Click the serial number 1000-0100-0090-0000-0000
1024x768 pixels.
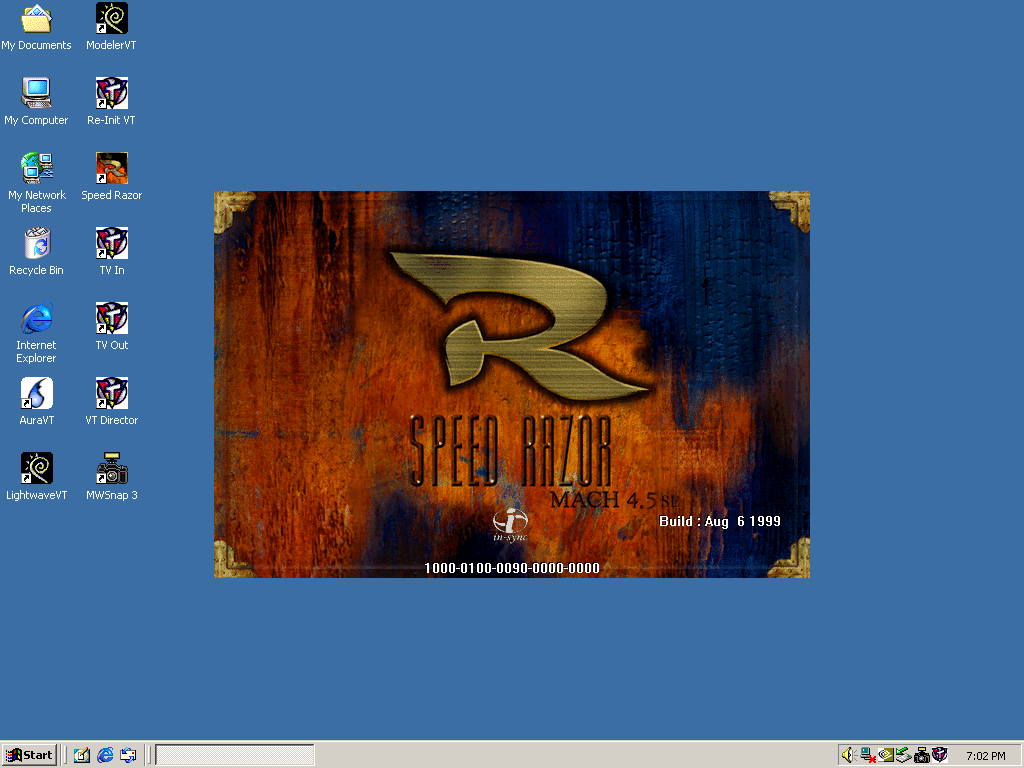[512, 568]
